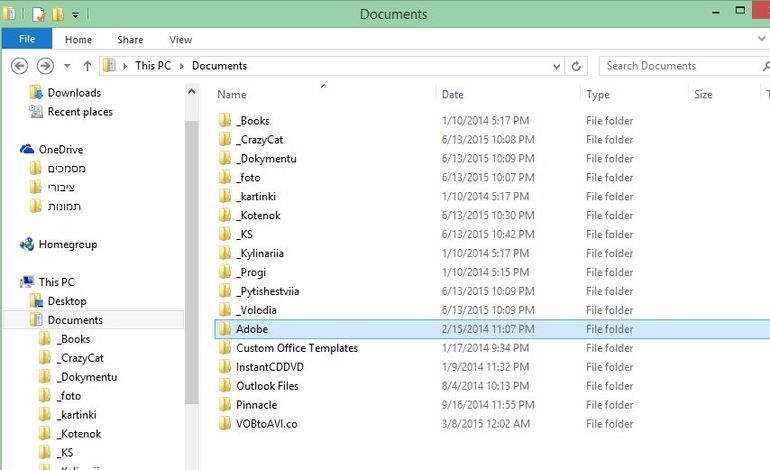Go up one folder level
The height and width of the screenshot is (470, 770).
click(x=87, y=66)
